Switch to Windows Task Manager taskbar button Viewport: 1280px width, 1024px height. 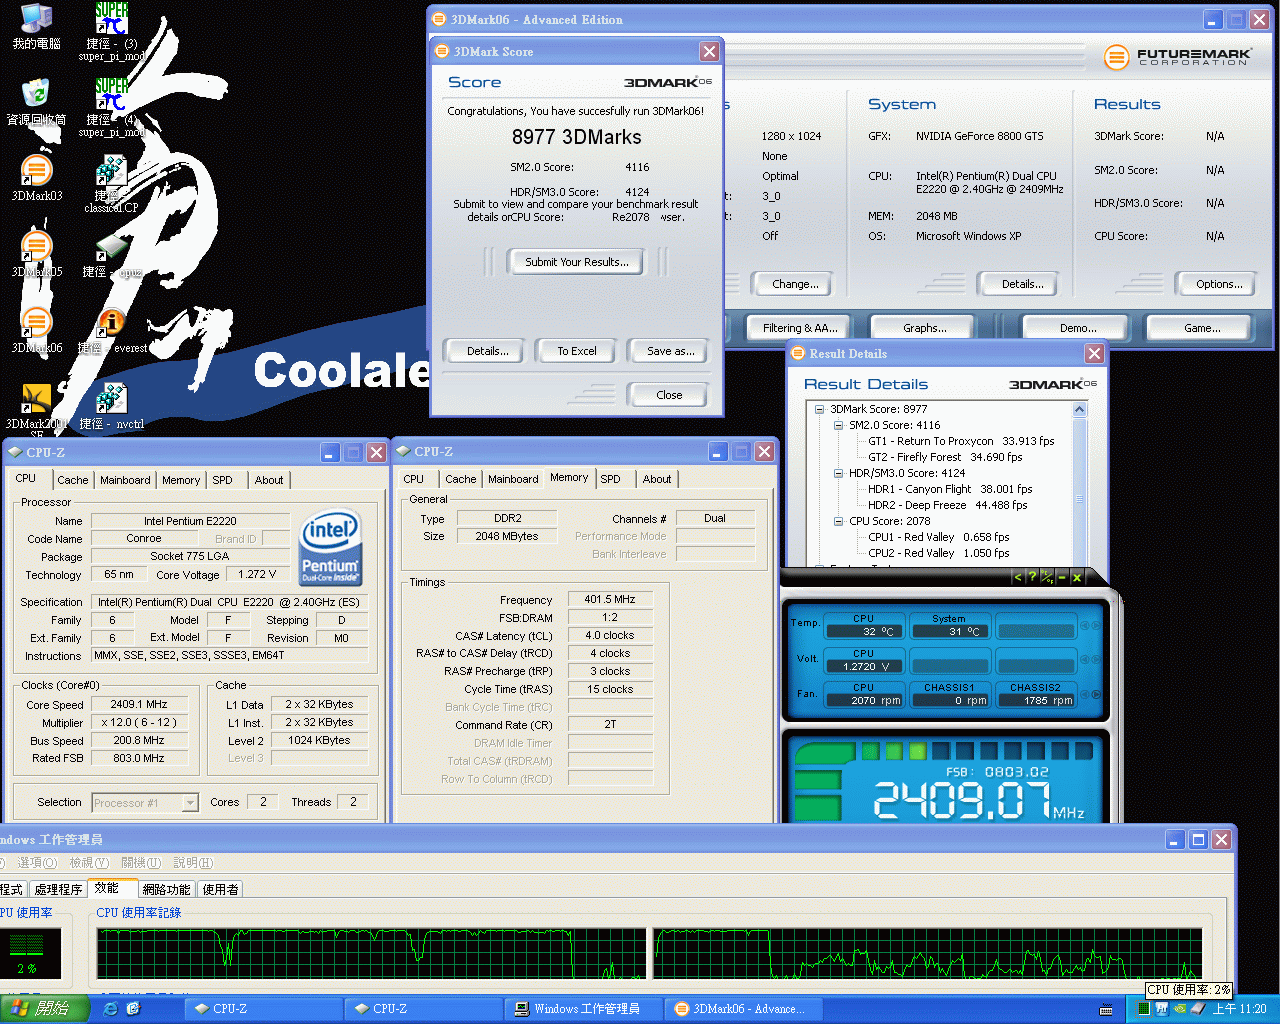click(x=586, y=1009)
